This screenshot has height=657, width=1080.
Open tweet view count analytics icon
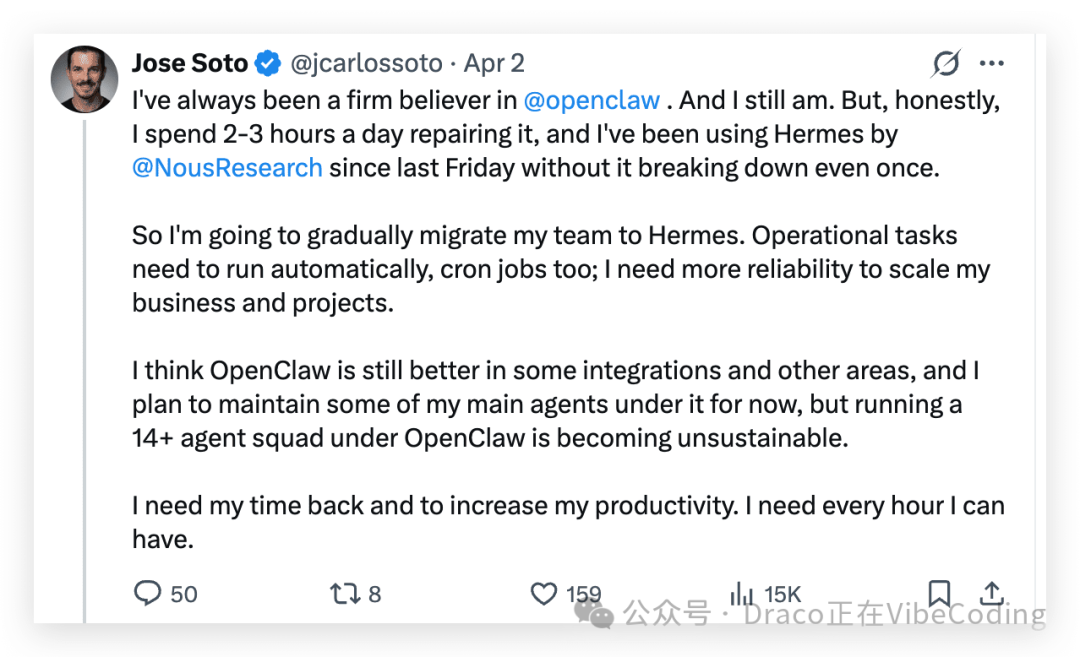[741, 593]
